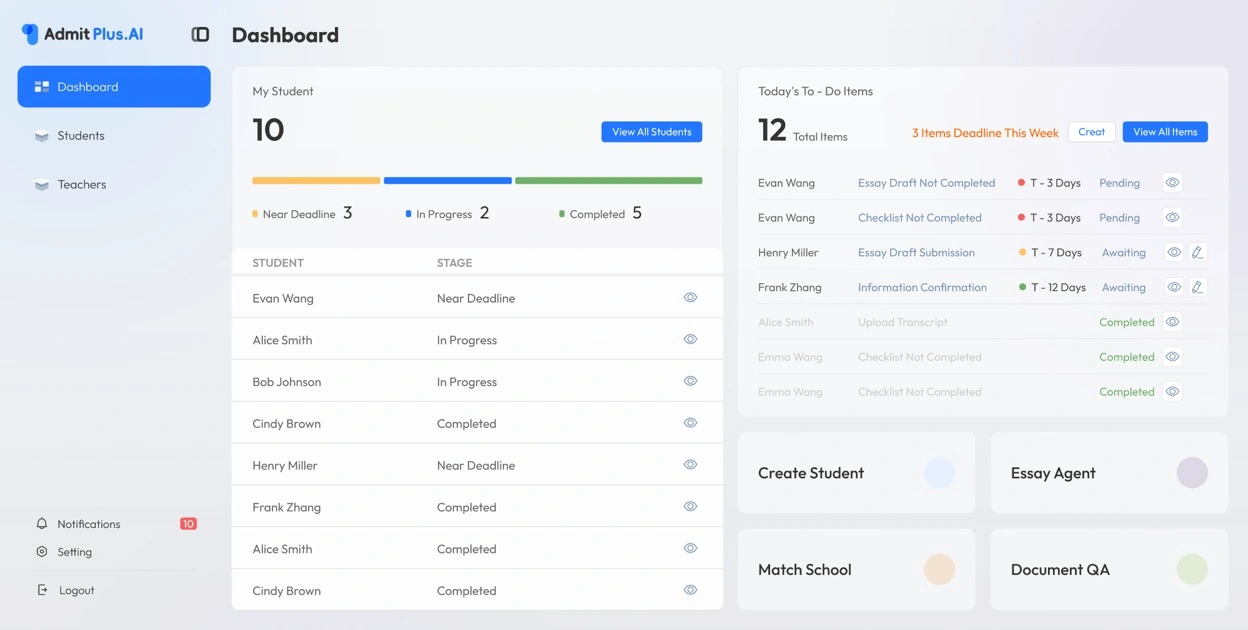Click the Logout icon
1248x630 pixels.
point(41,590)
